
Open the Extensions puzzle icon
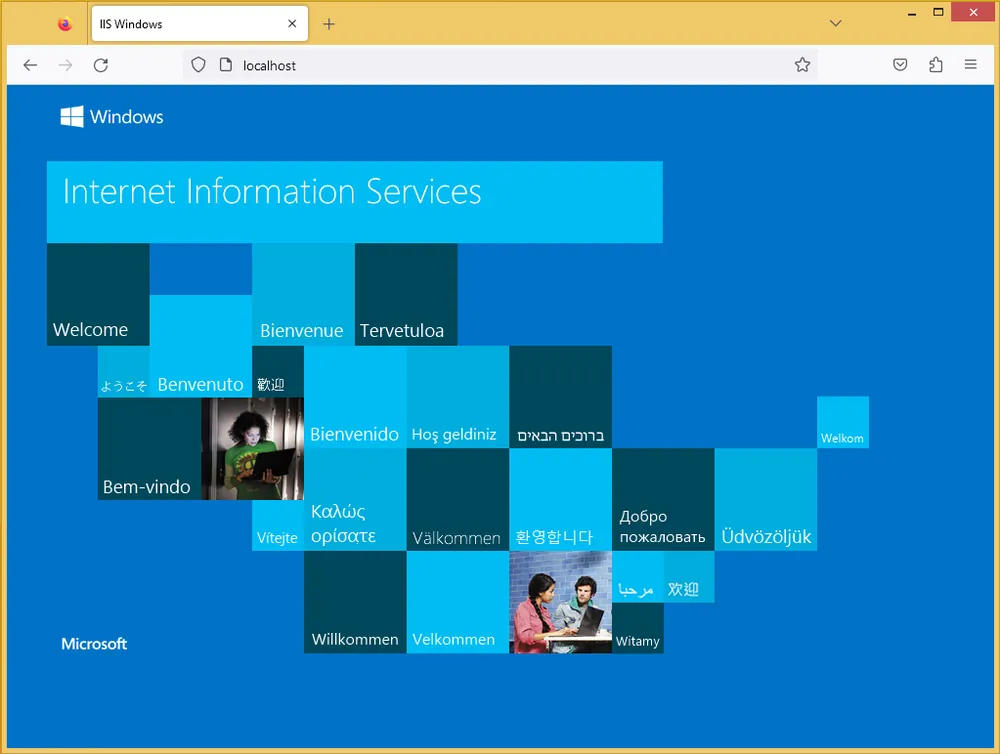pyautogui.click(x=936, y=64)
